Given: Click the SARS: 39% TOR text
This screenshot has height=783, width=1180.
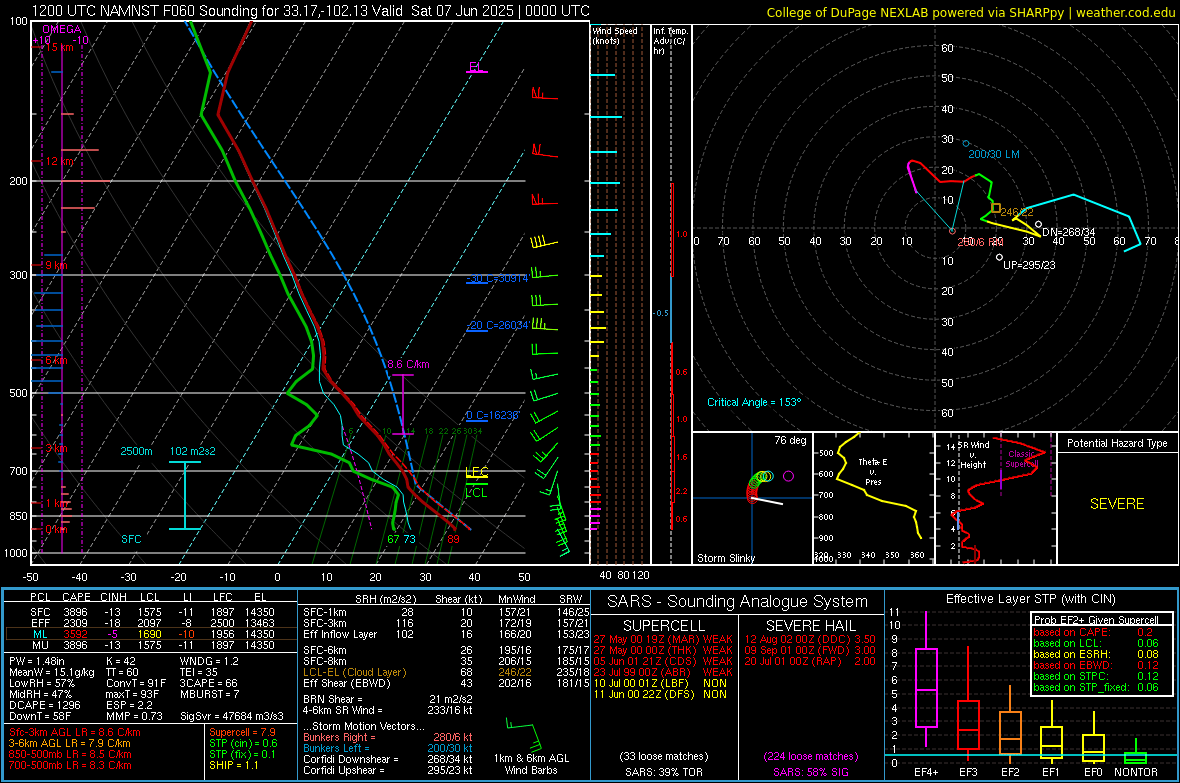Looking at the screenshot, I should 663,772.
